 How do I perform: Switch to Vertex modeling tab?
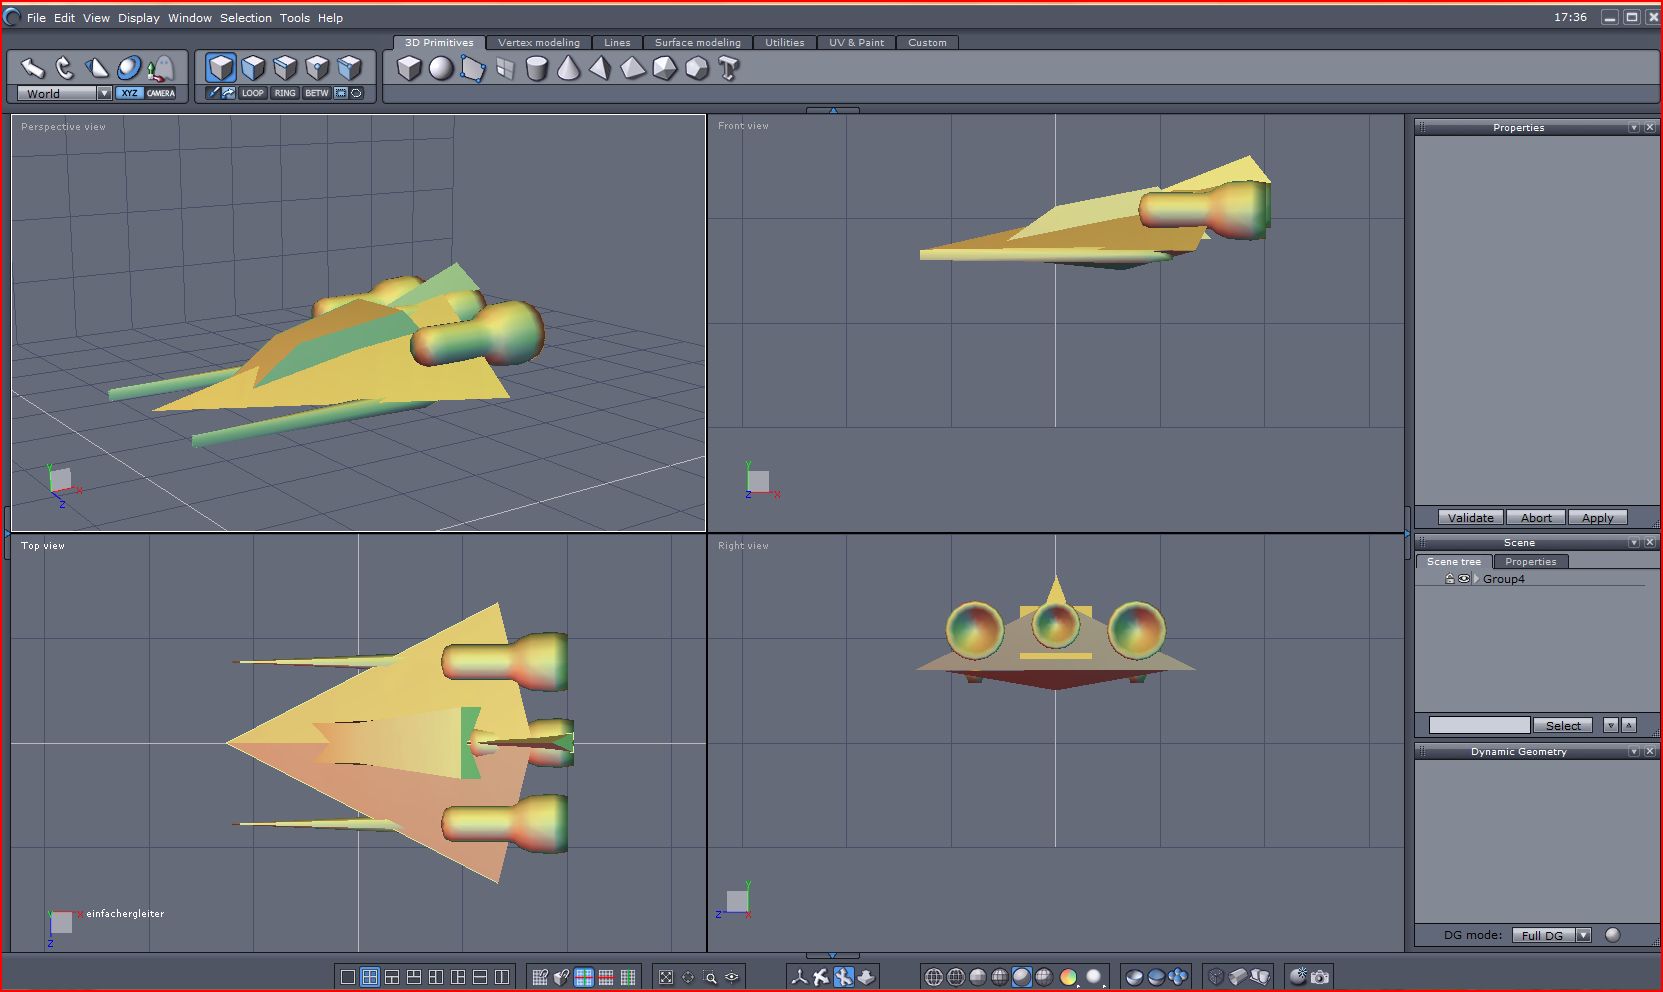[x=539, y=42]
